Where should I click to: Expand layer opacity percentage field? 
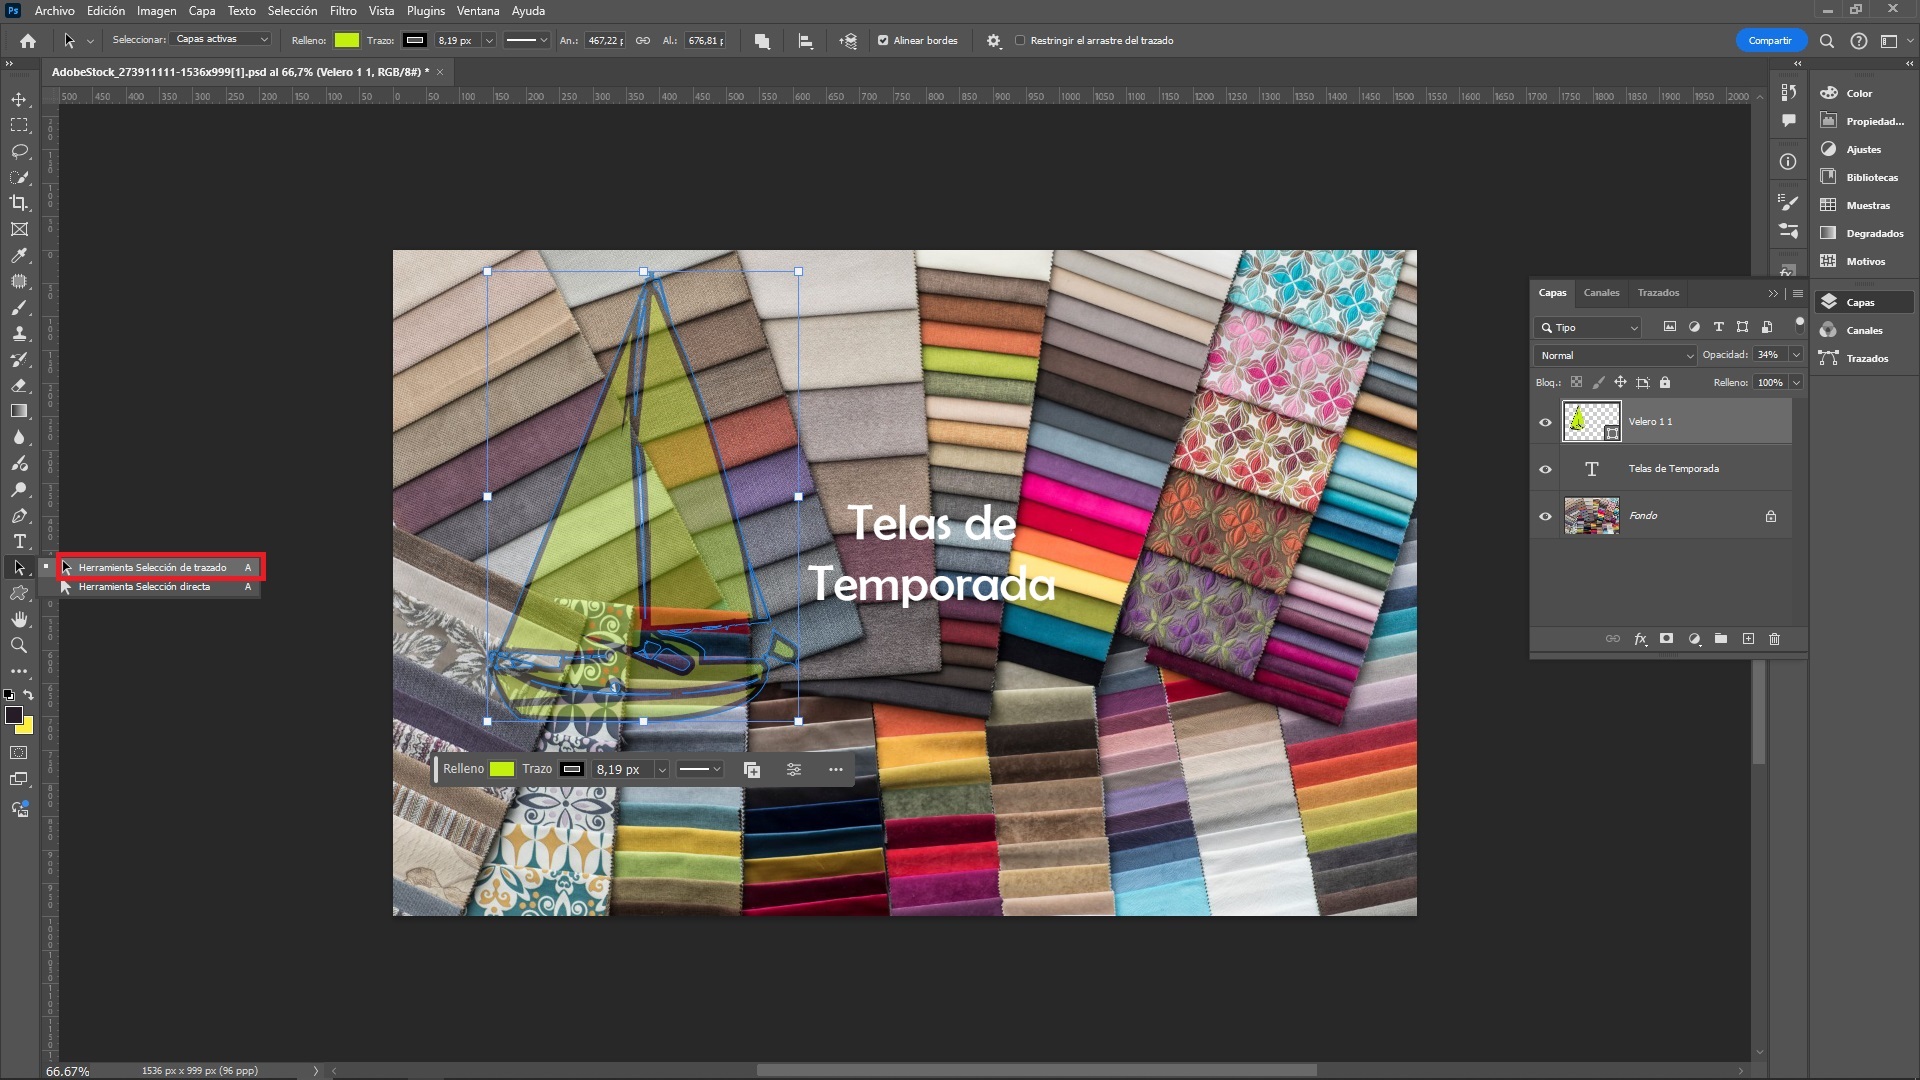coord(1792,353)
